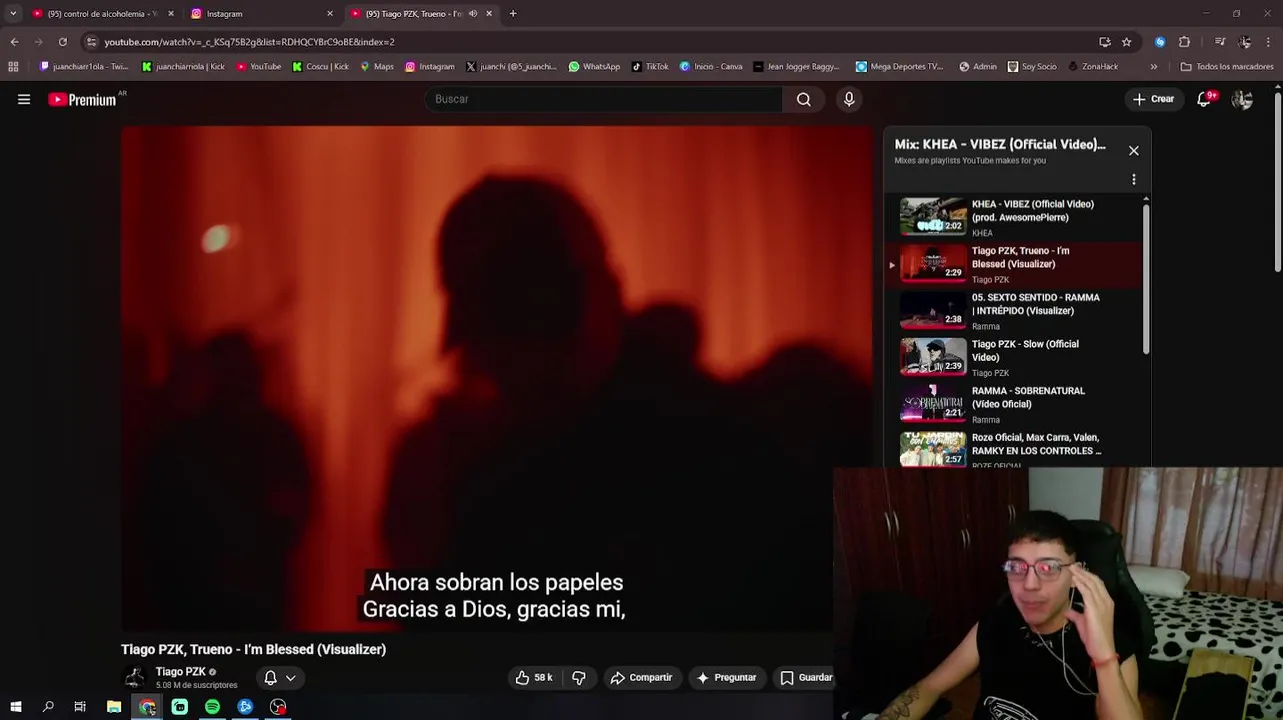The image size is (1283, 720).
Task: Switch to the Instagram tab
Action: (260, 14)
